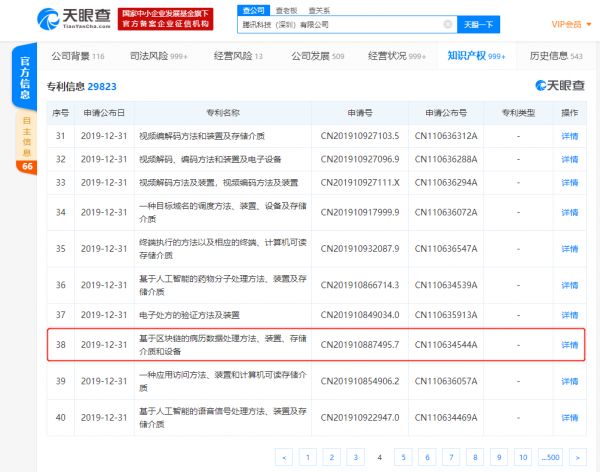This screenshot has width=600, height=472.
Task: Select the 查公司 search tab
Action: tap(253, 8)
